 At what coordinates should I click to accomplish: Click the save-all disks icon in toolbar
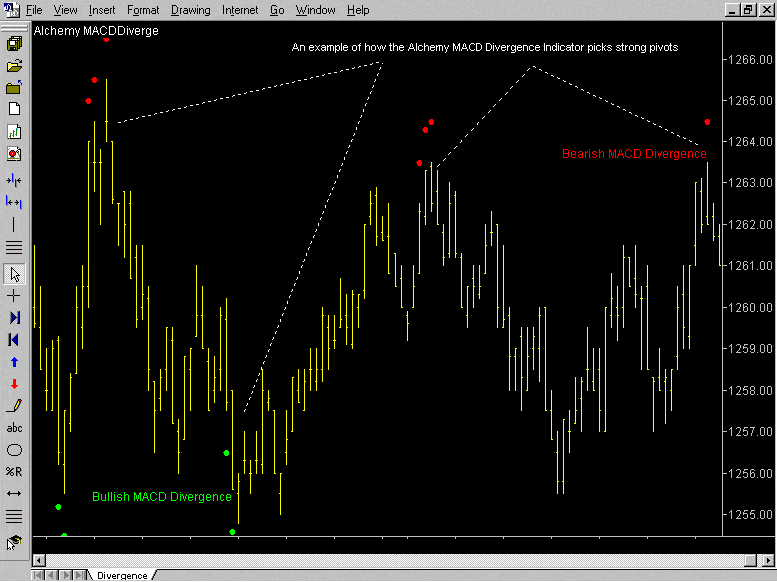[x=14, y=44]
